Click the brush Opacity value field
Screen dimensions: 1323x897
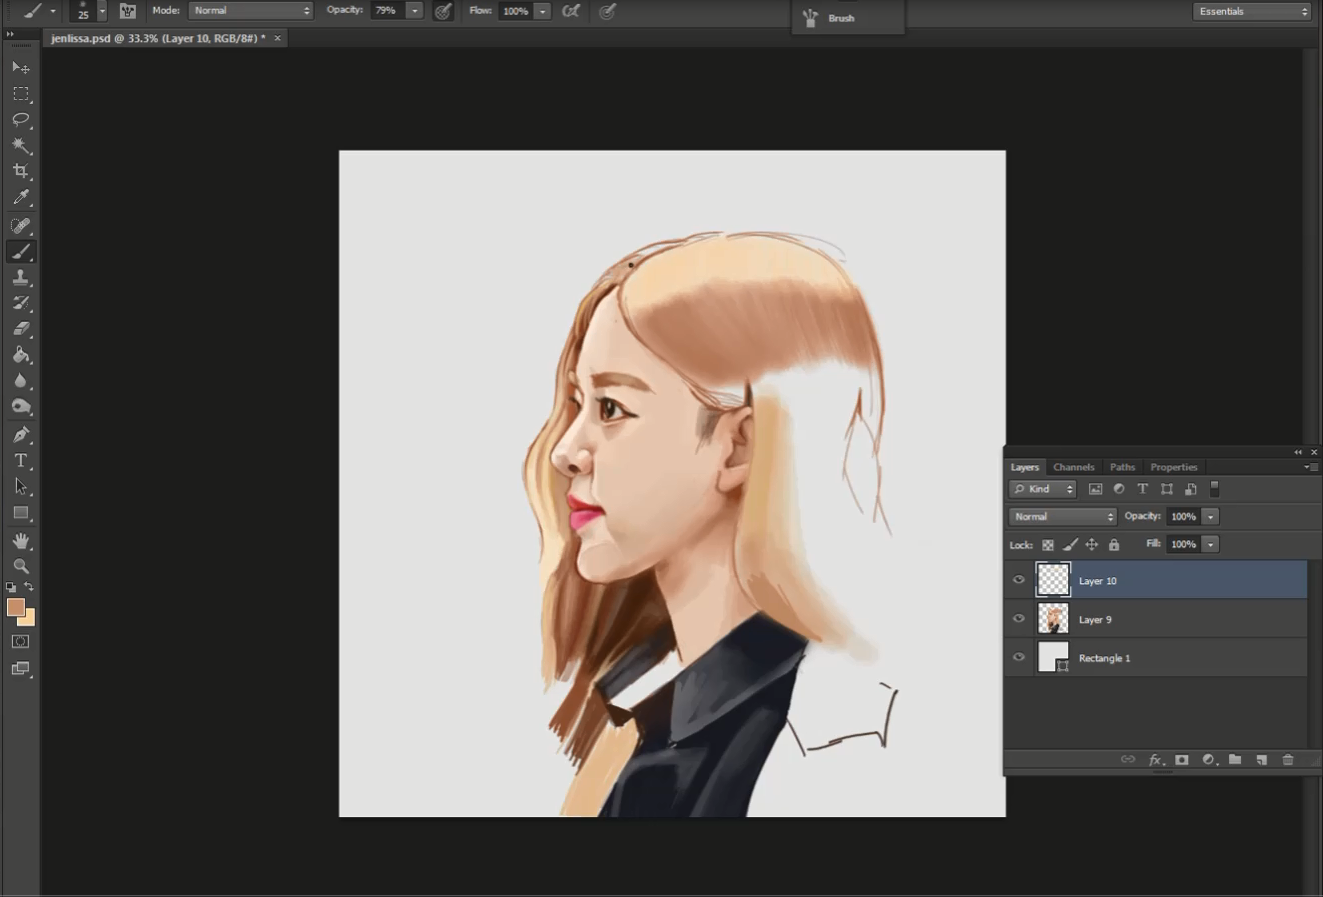386,11
